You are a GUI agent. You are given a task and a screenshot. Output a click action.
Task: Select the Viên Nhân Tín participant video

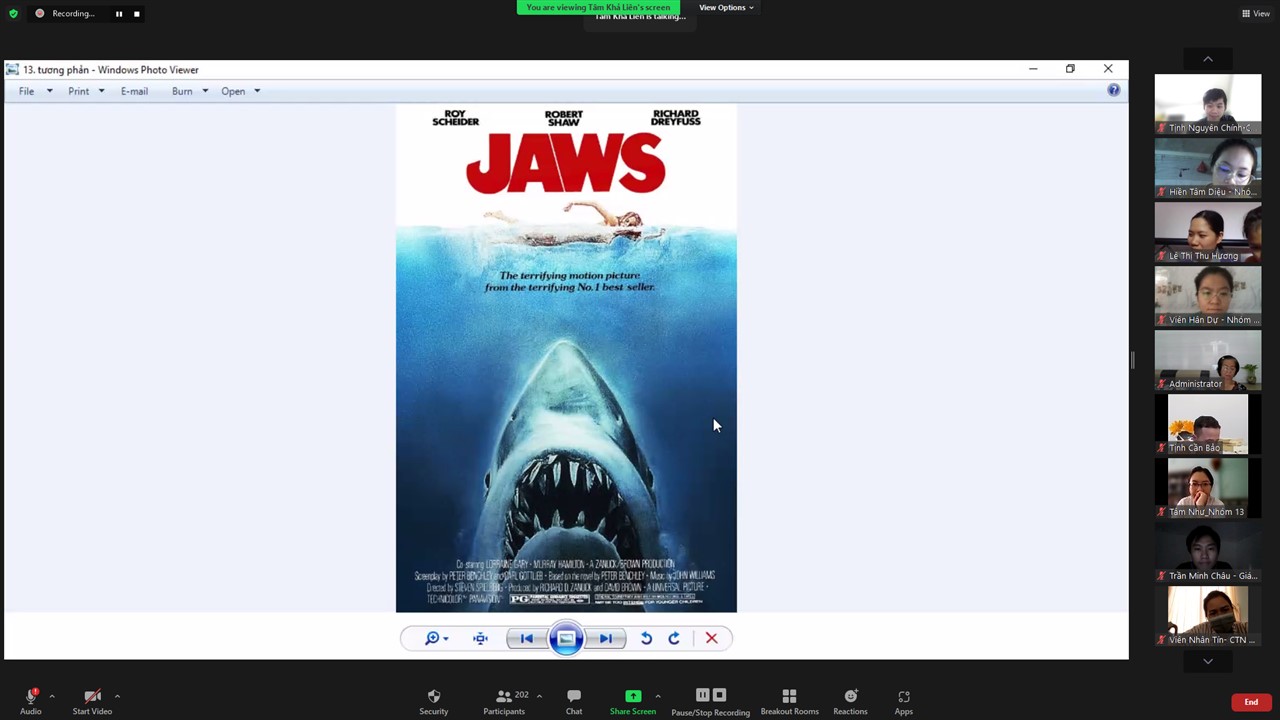pyautogui.click(x=1208, y=616)
